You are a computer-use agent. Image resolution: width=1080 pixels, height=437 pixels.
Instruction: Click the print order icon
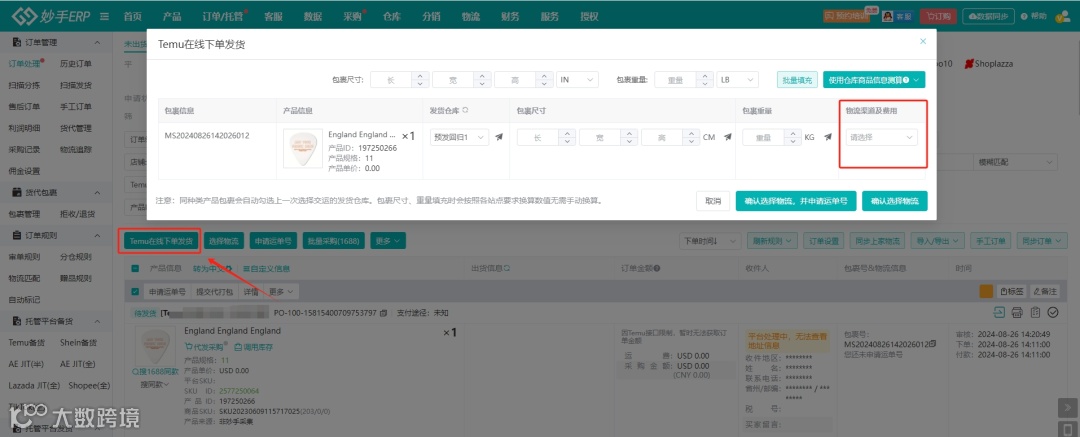tap(1017, 313)
